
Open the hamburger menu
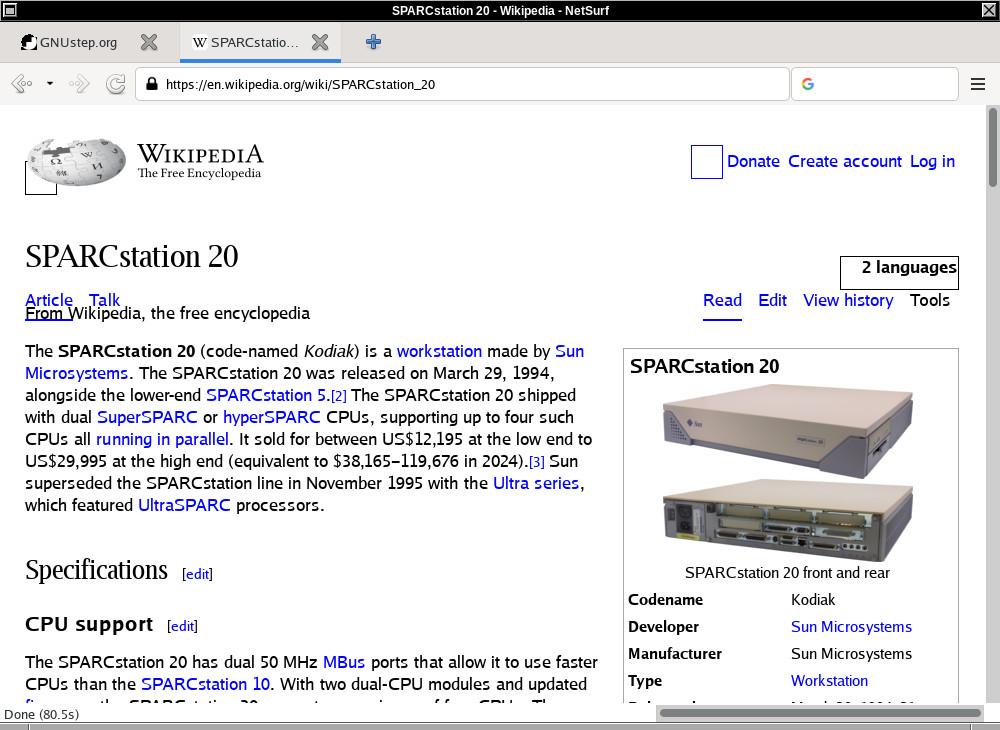tap(978, 84)
